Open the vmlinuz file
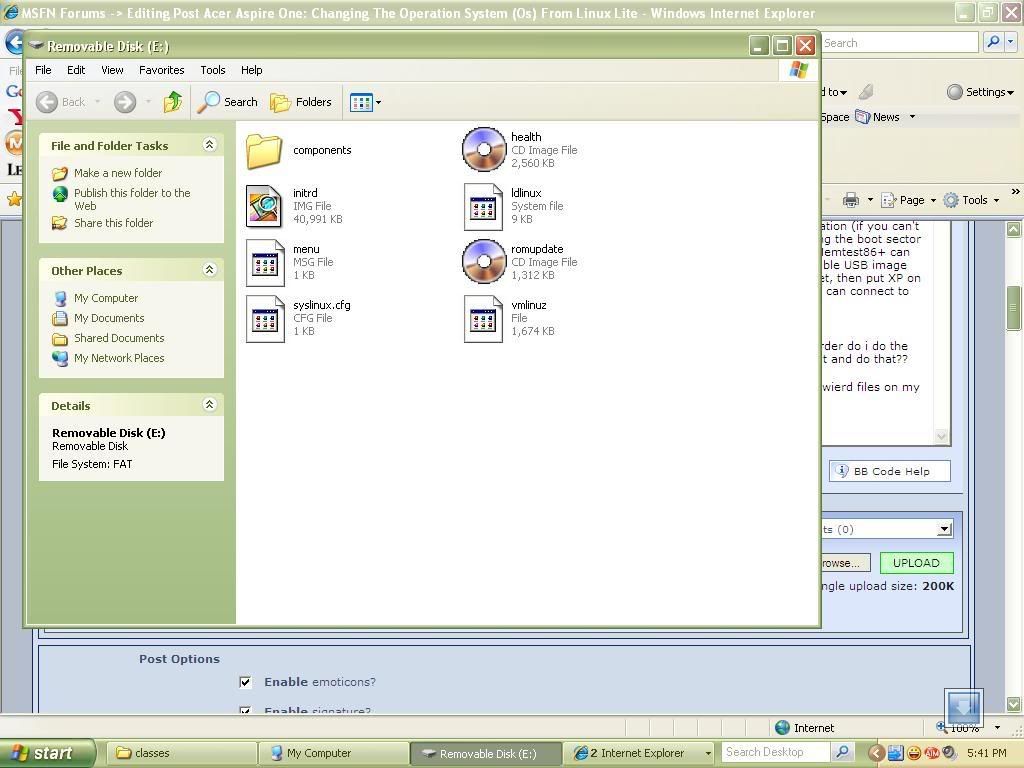The image size is (1024, 768). pyautogui.click(x=483, y=318)
